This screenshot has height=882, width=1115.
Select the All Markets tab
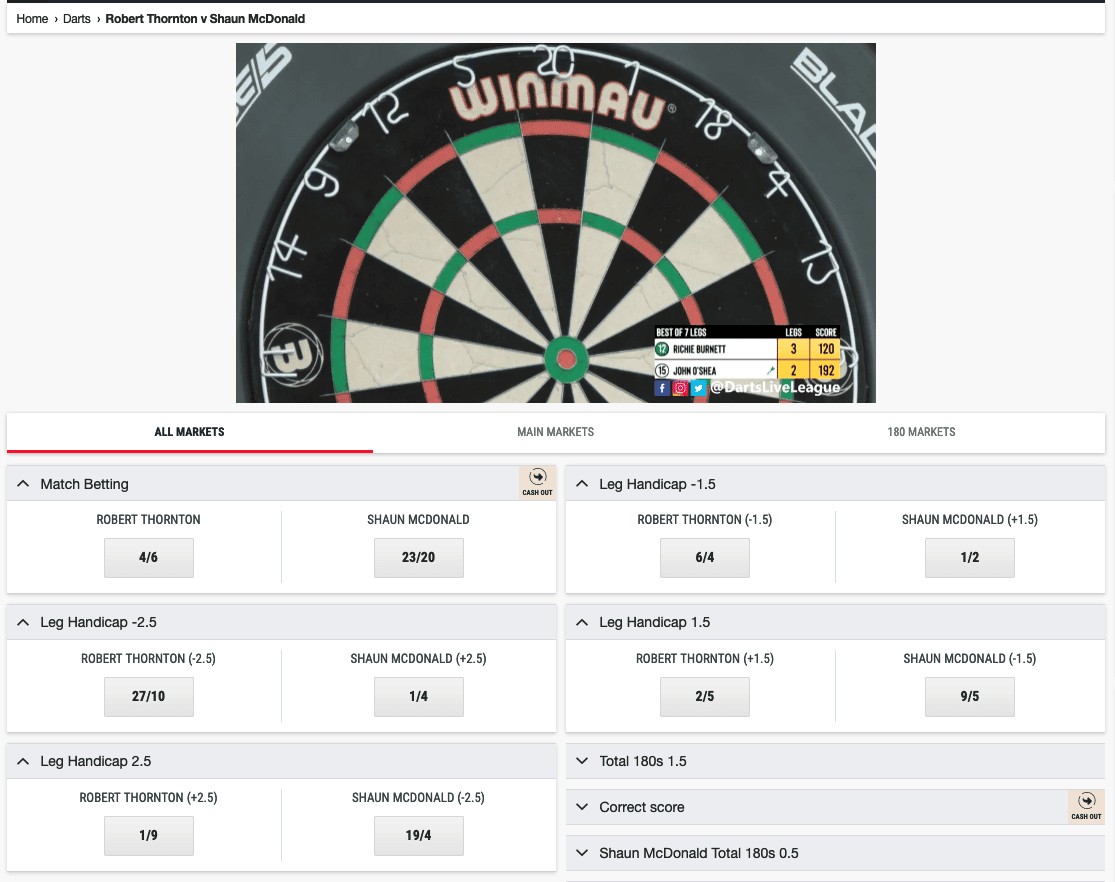[189, 432]
